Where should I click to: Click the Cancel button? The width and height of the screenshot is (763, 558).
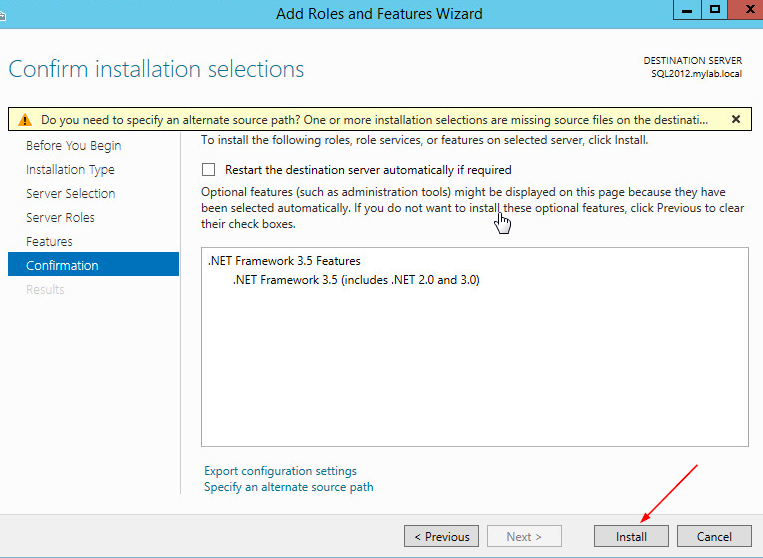(x=714, y=536)
